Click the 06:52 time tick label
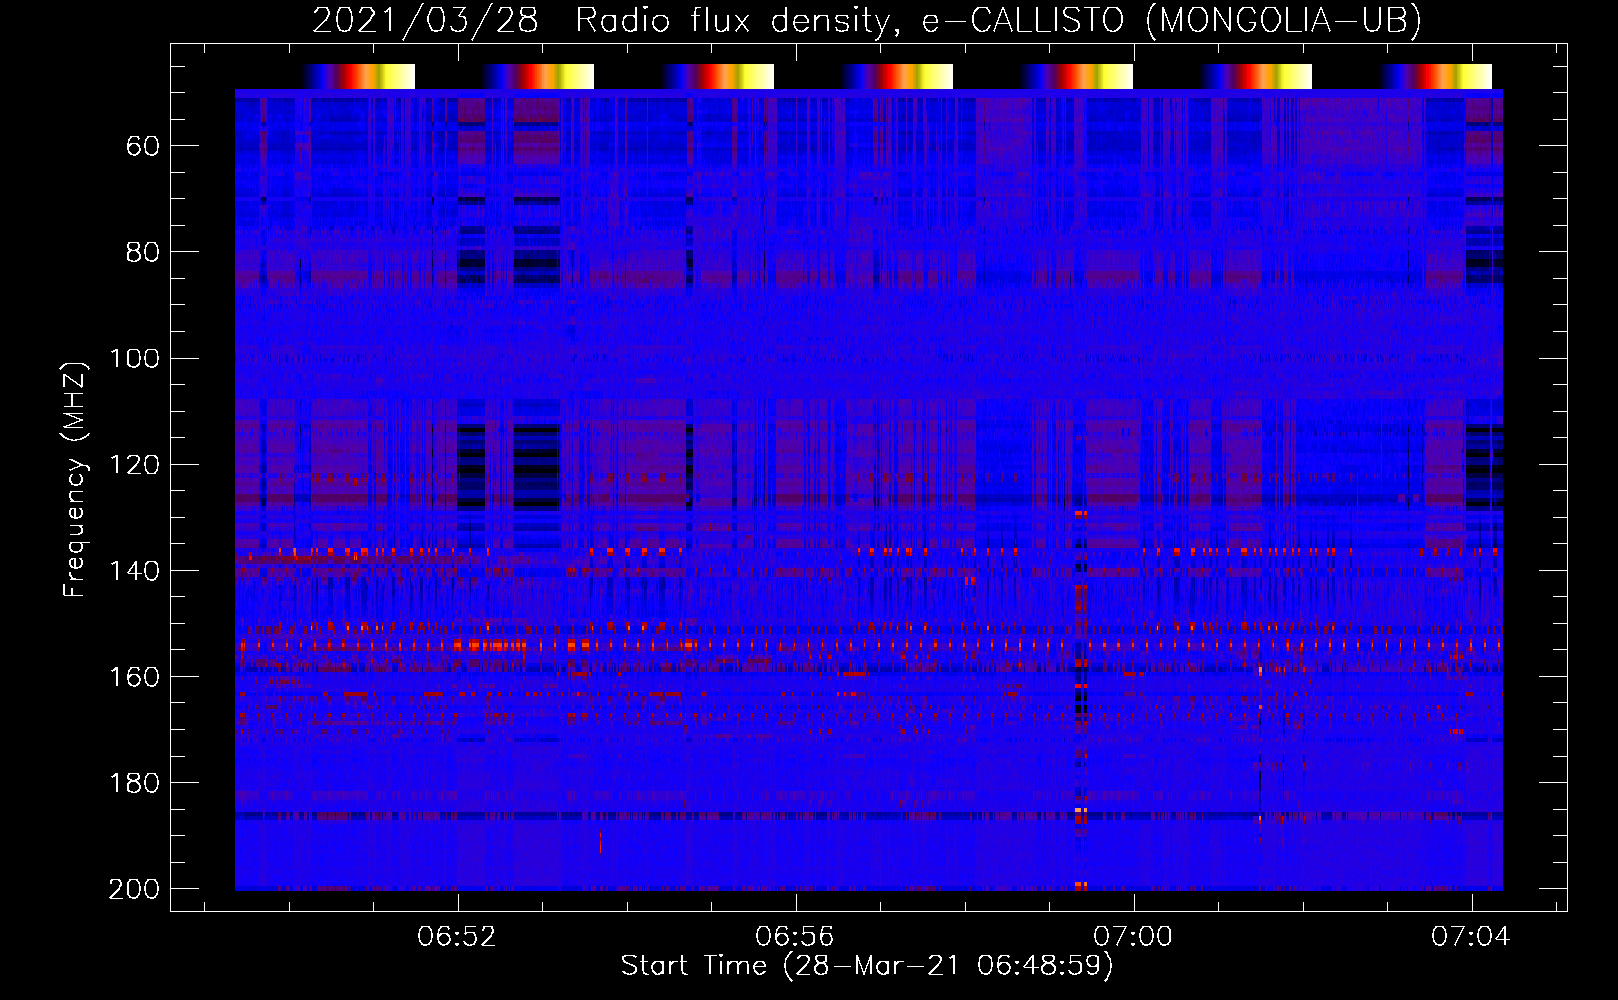 (457, 937)
